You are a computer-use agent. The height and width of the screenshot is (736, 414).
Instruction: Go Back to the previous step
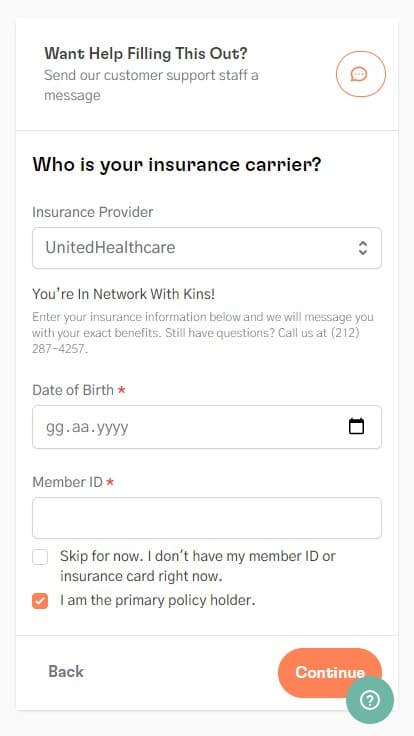tap(66, 672)
